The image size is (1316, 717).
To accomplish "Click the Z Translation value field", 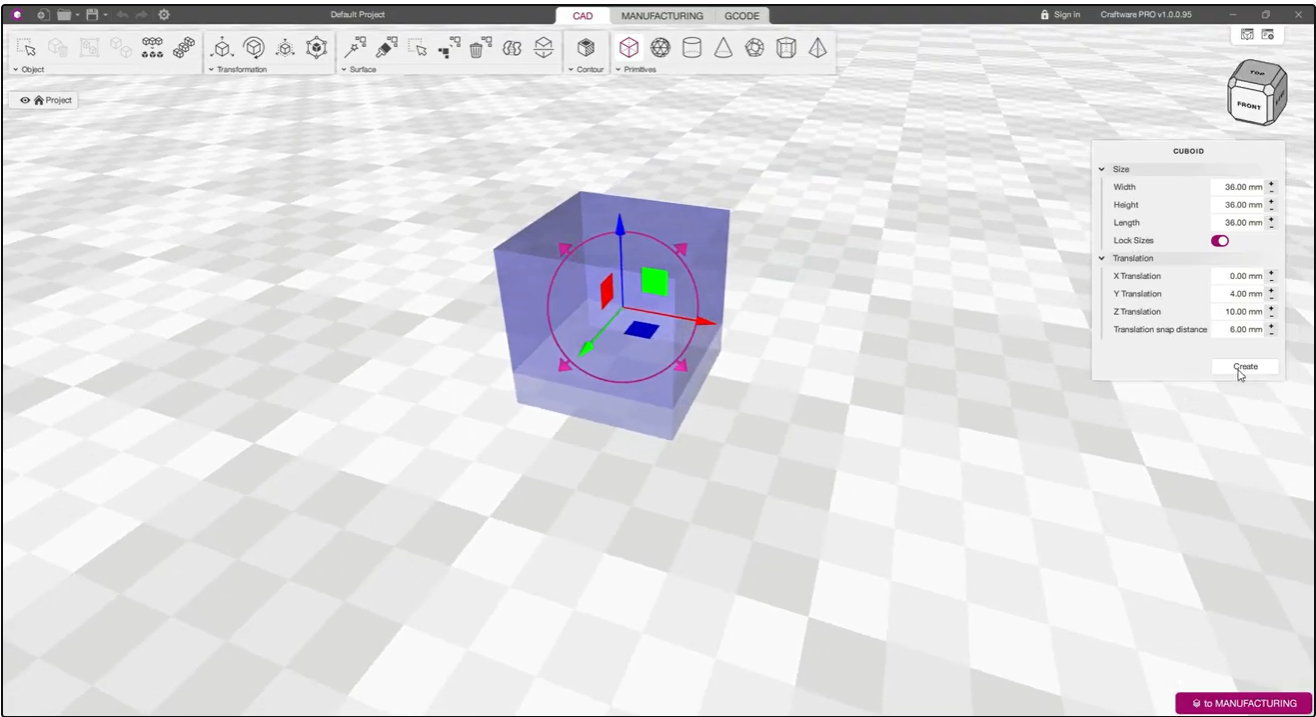I will pyautogui.click(x=1238, y=312).
